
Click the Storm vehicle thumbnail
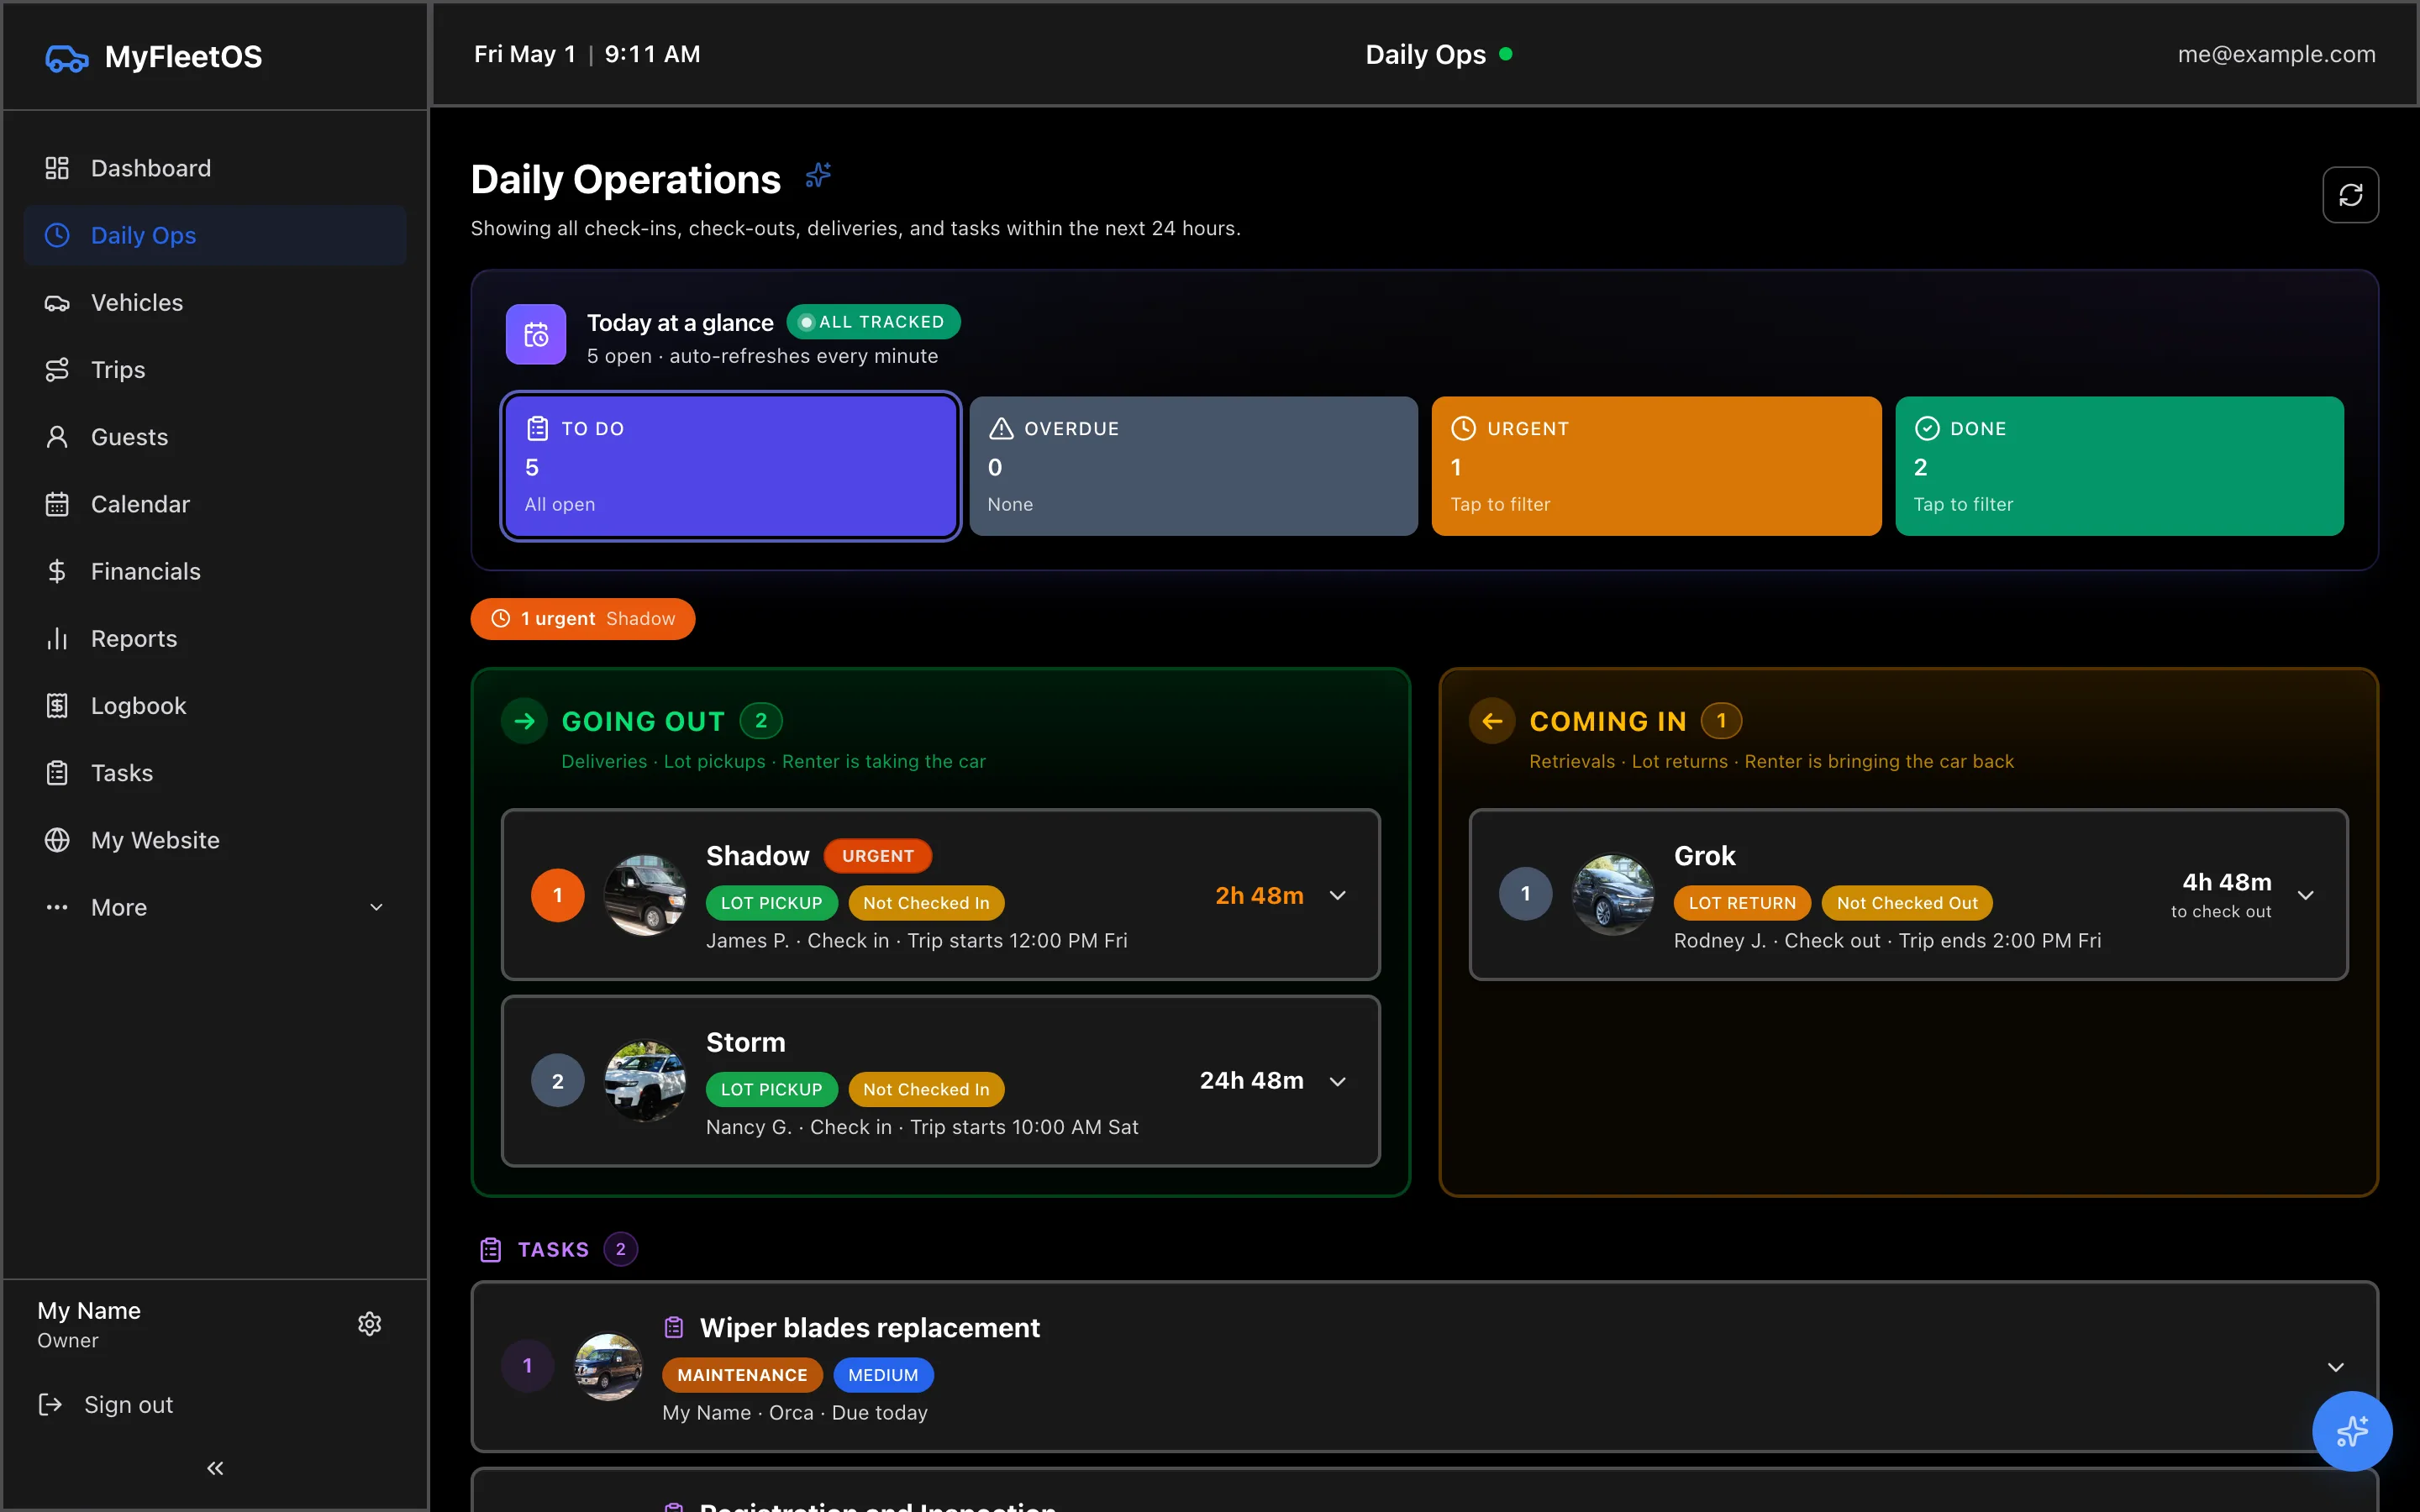645,1081
